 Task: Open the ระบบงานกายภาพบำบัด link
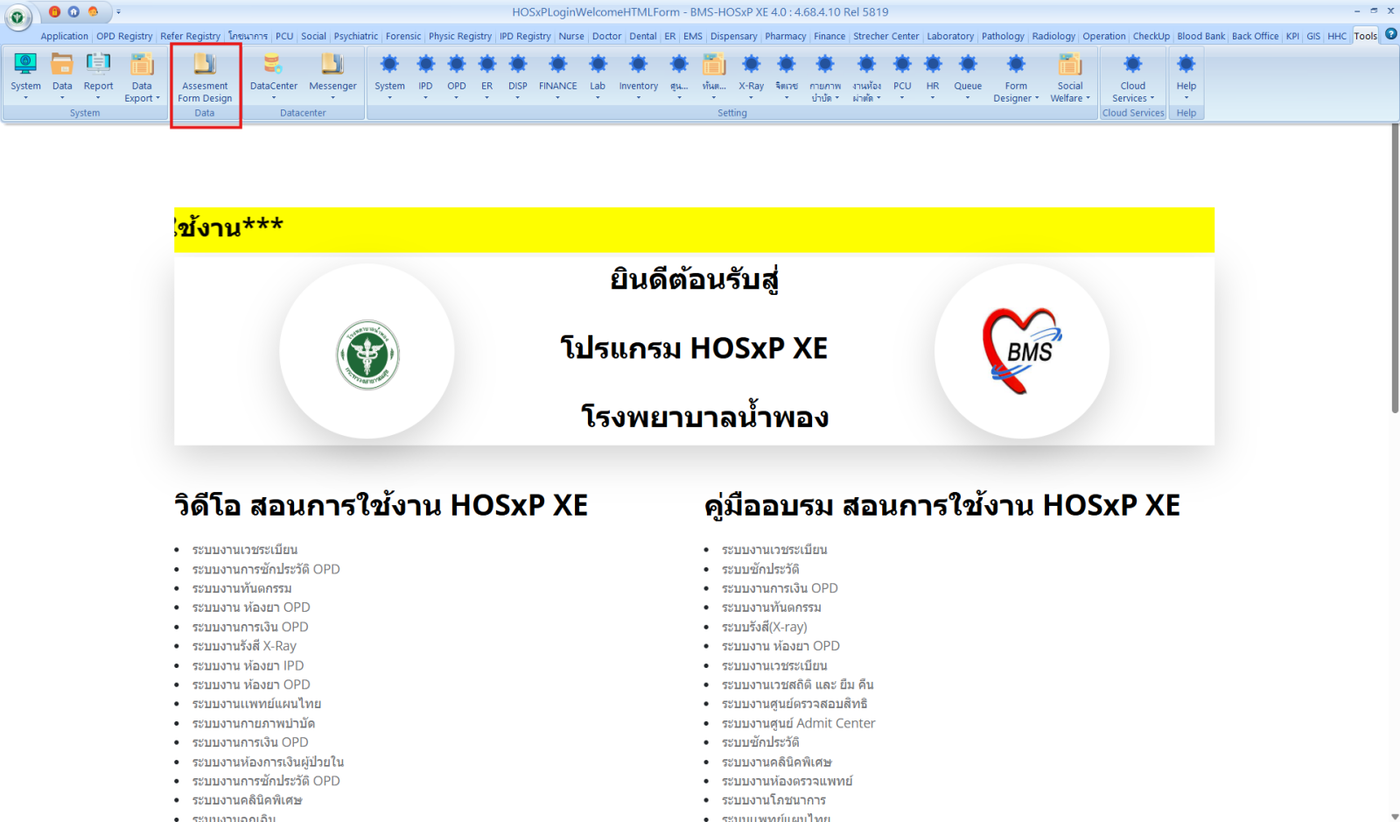point(254,723)
